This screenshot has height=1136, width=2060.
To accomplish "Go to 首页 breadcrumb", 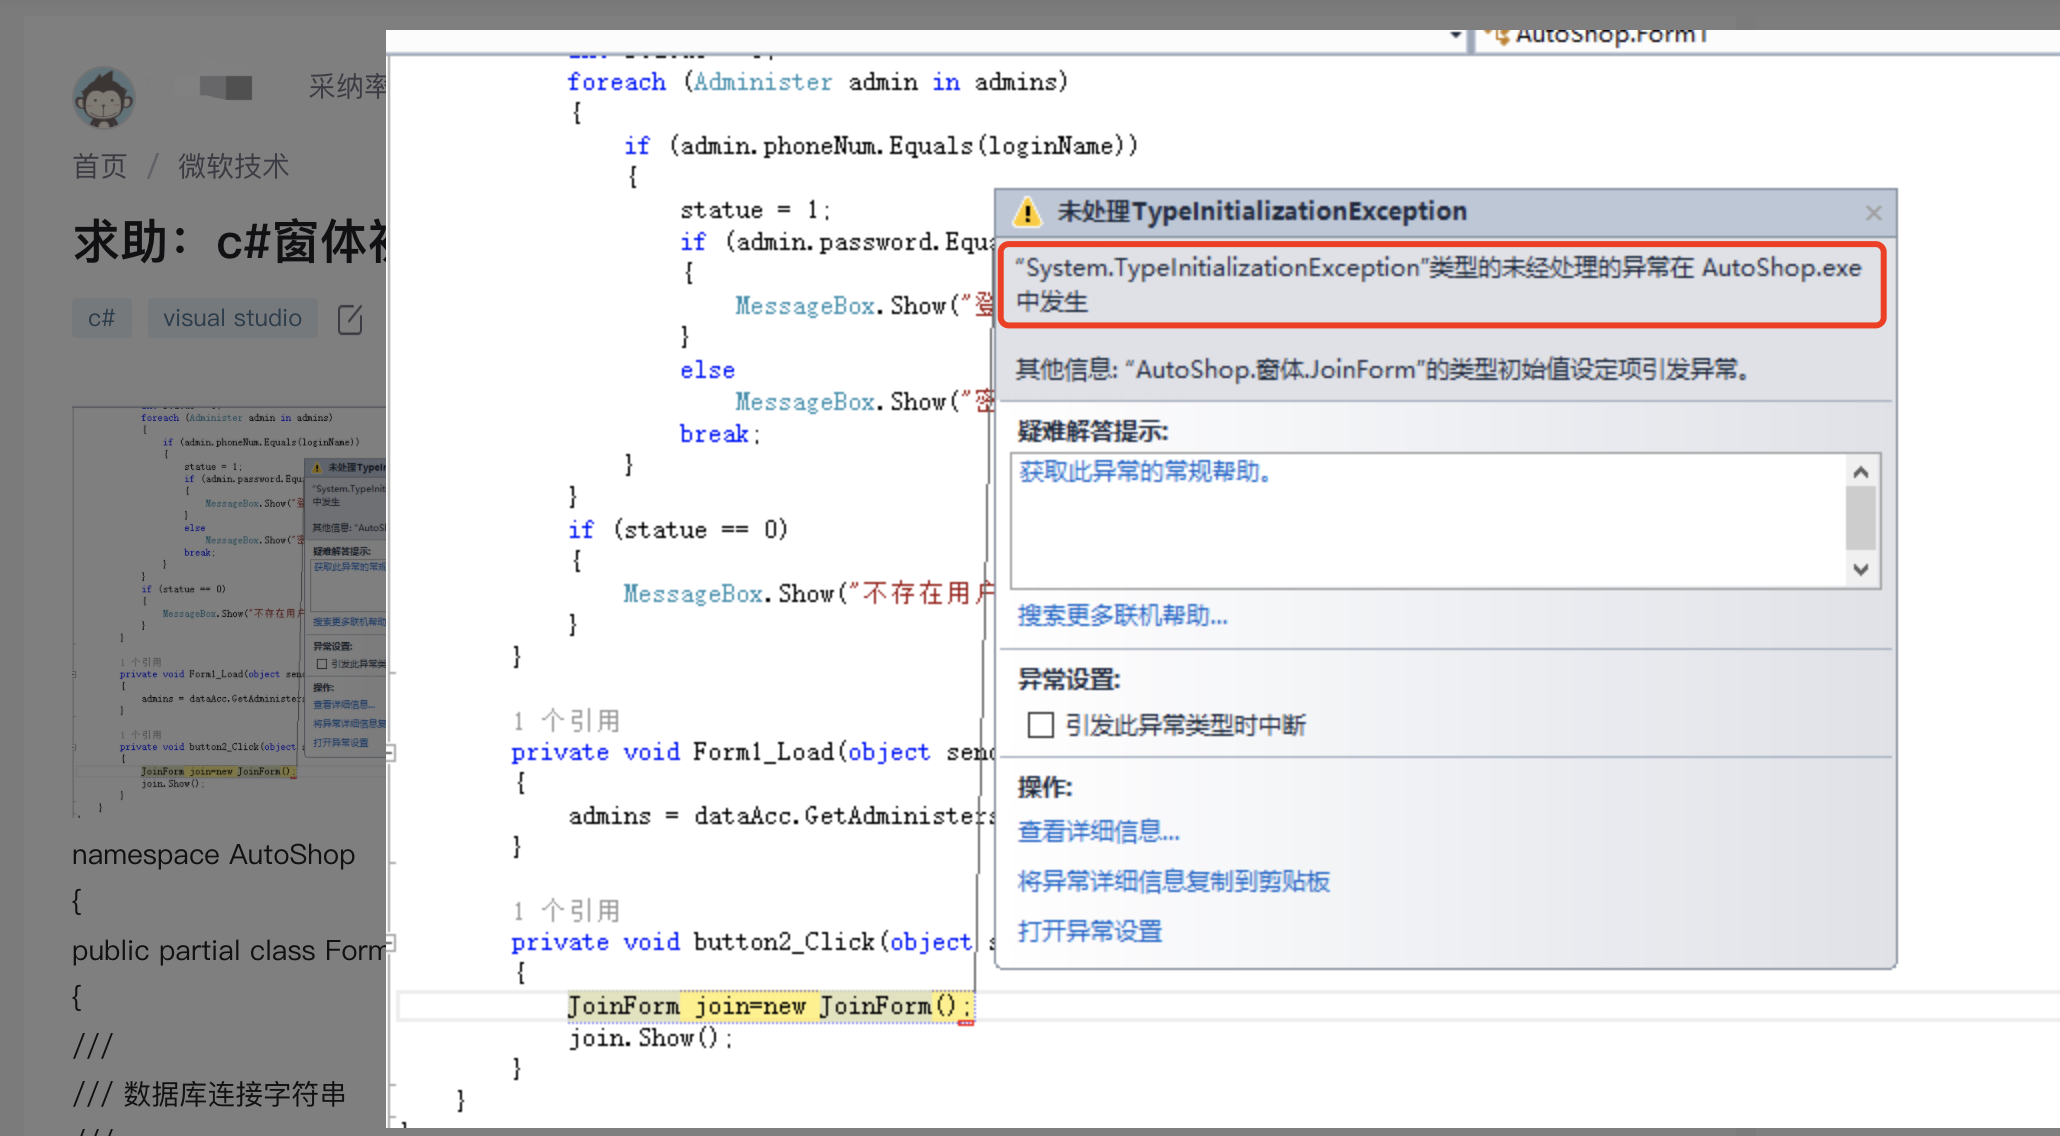I will point(99,166).
